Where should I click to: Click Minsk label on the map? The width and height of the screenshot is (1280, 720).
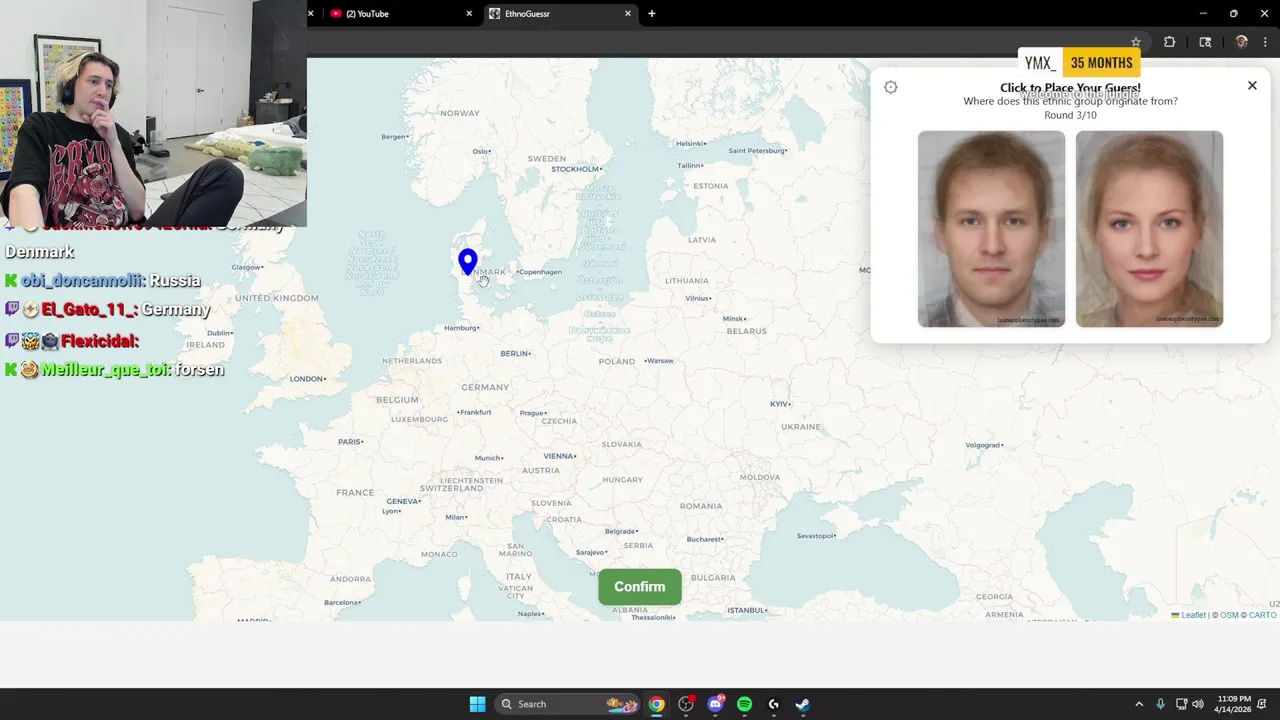tap(735, 319)
